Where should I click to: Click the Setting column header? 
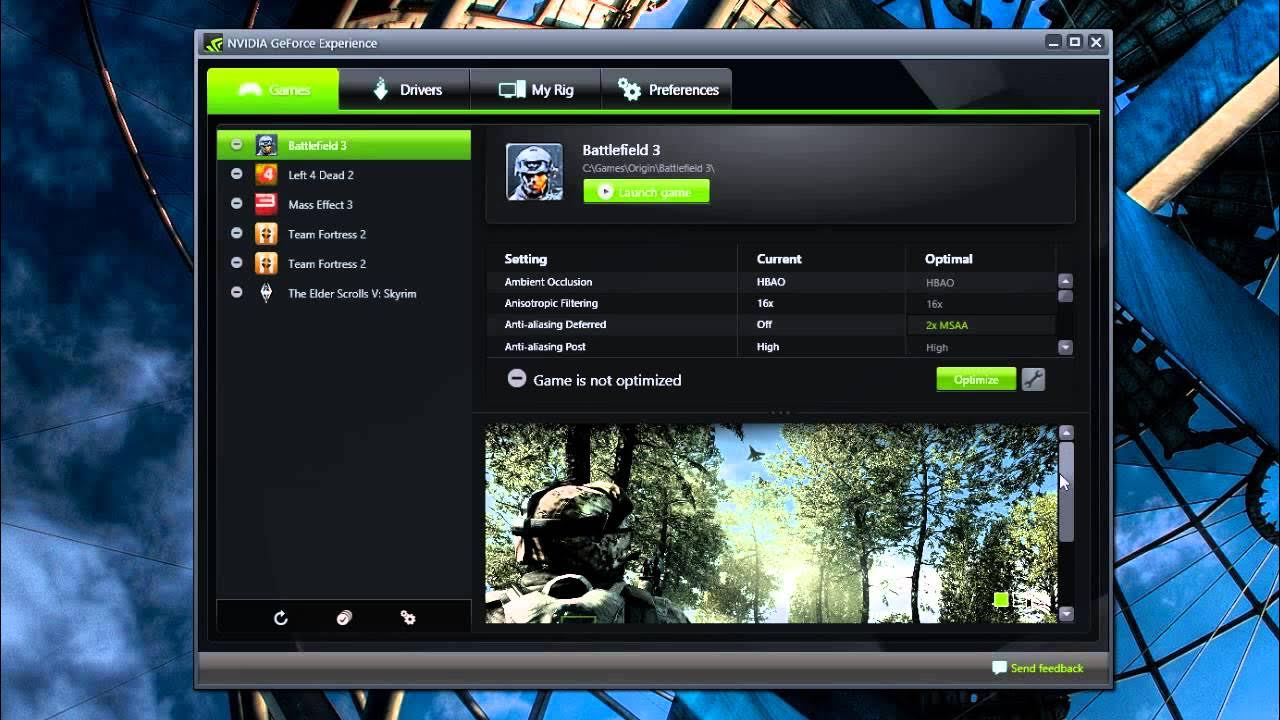(x=526, y=259)
